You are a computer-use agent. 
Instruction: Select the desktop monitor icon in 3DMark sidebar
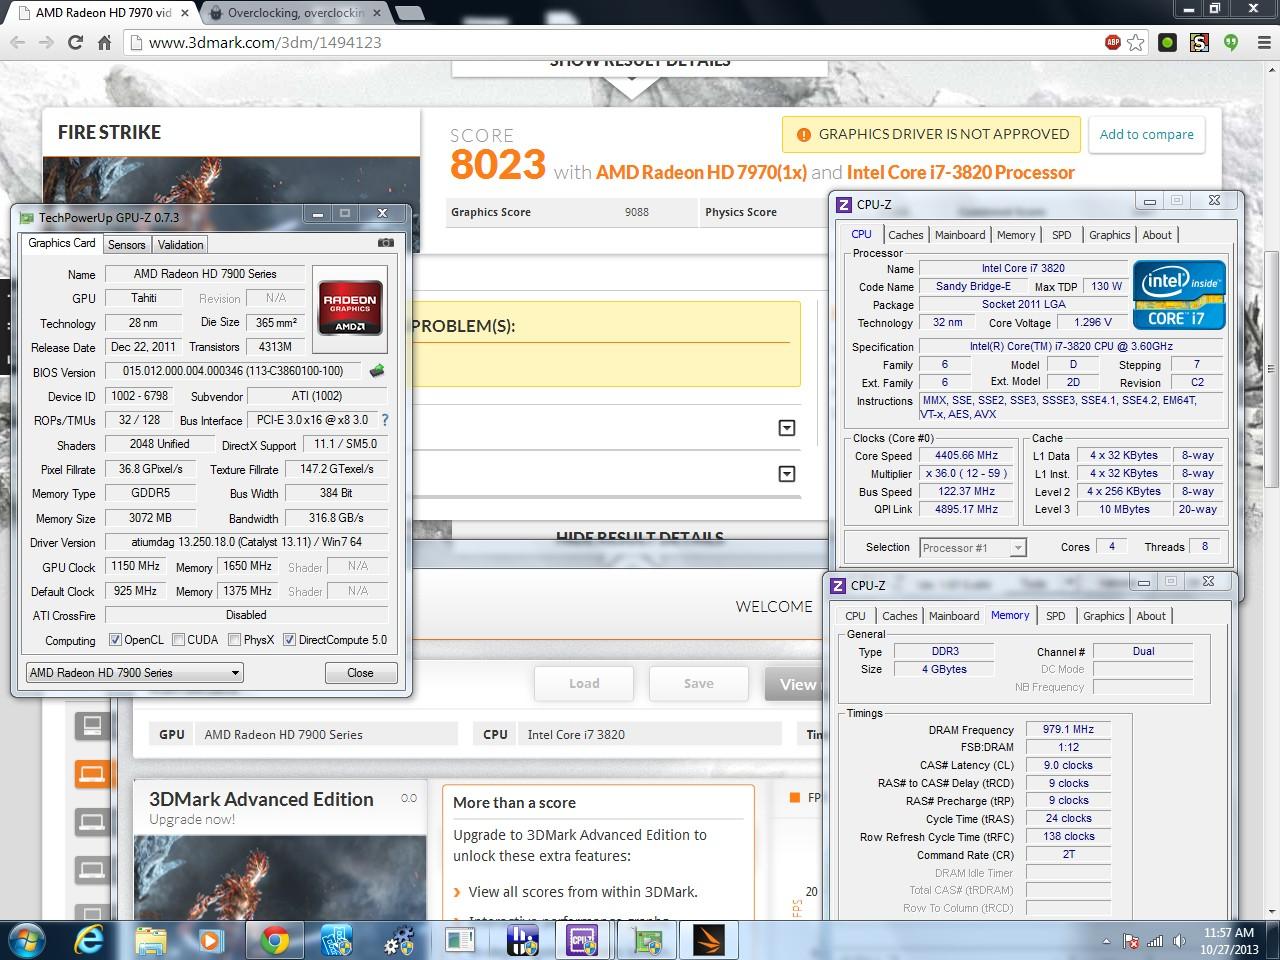coord(92,724)
